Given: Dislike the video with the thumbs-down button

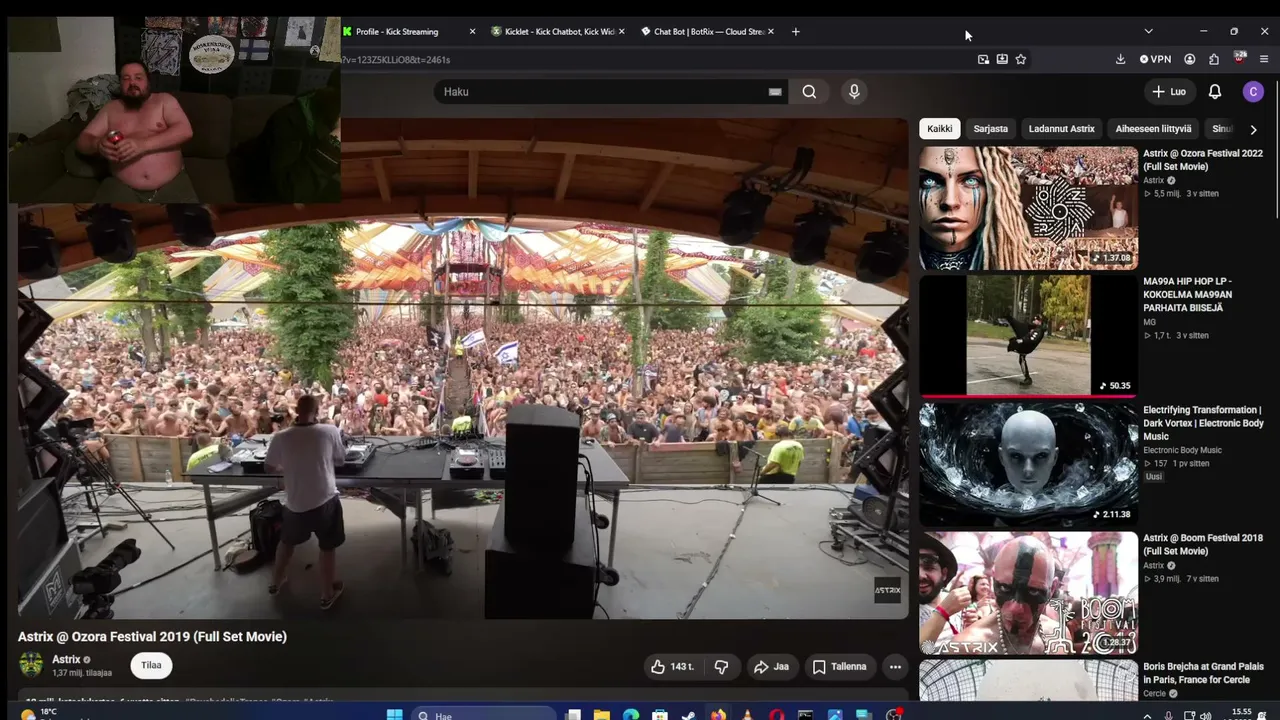Looking at the screenshot, I should [x=721, y=667].
